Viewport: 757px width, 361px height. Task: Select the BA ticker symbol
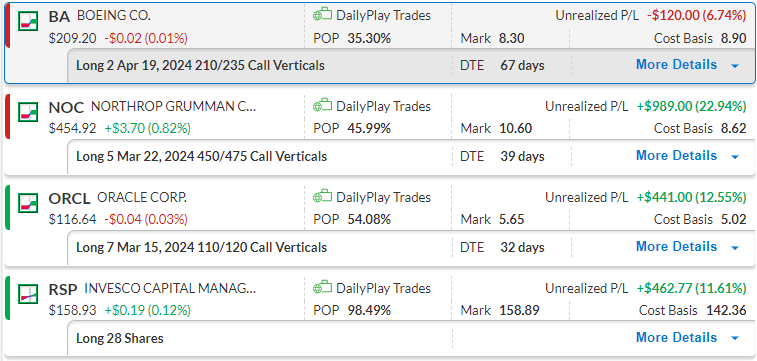[59, 16]
